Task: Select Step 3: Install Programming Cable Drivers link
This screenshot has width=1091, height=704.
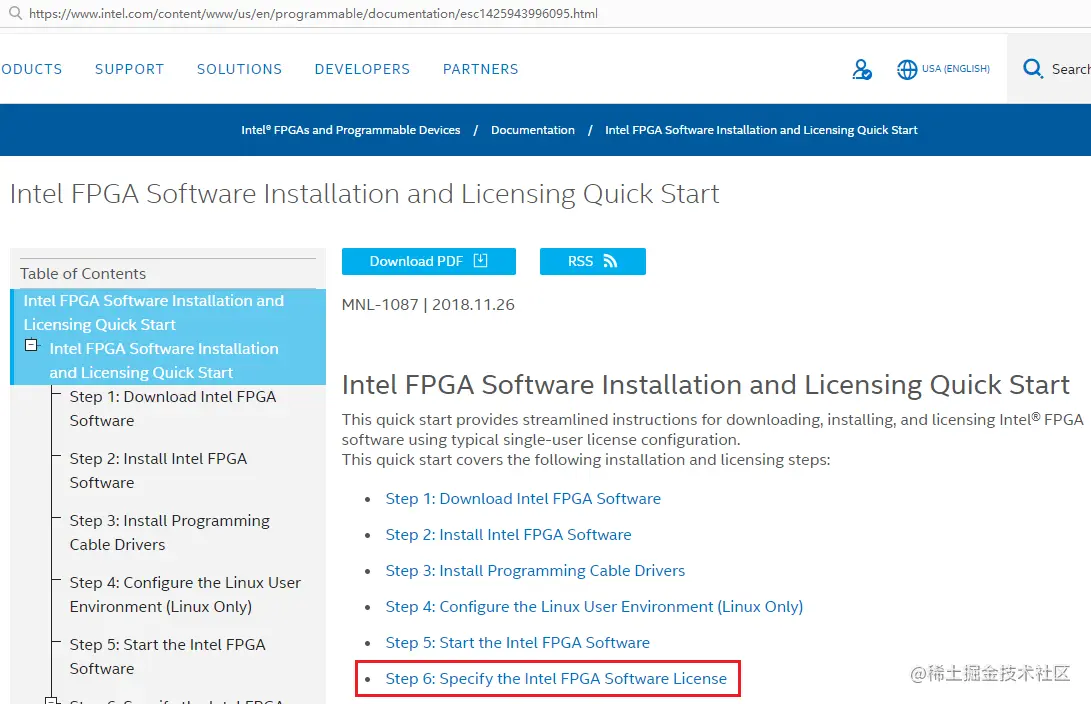Action: point(535,570)
